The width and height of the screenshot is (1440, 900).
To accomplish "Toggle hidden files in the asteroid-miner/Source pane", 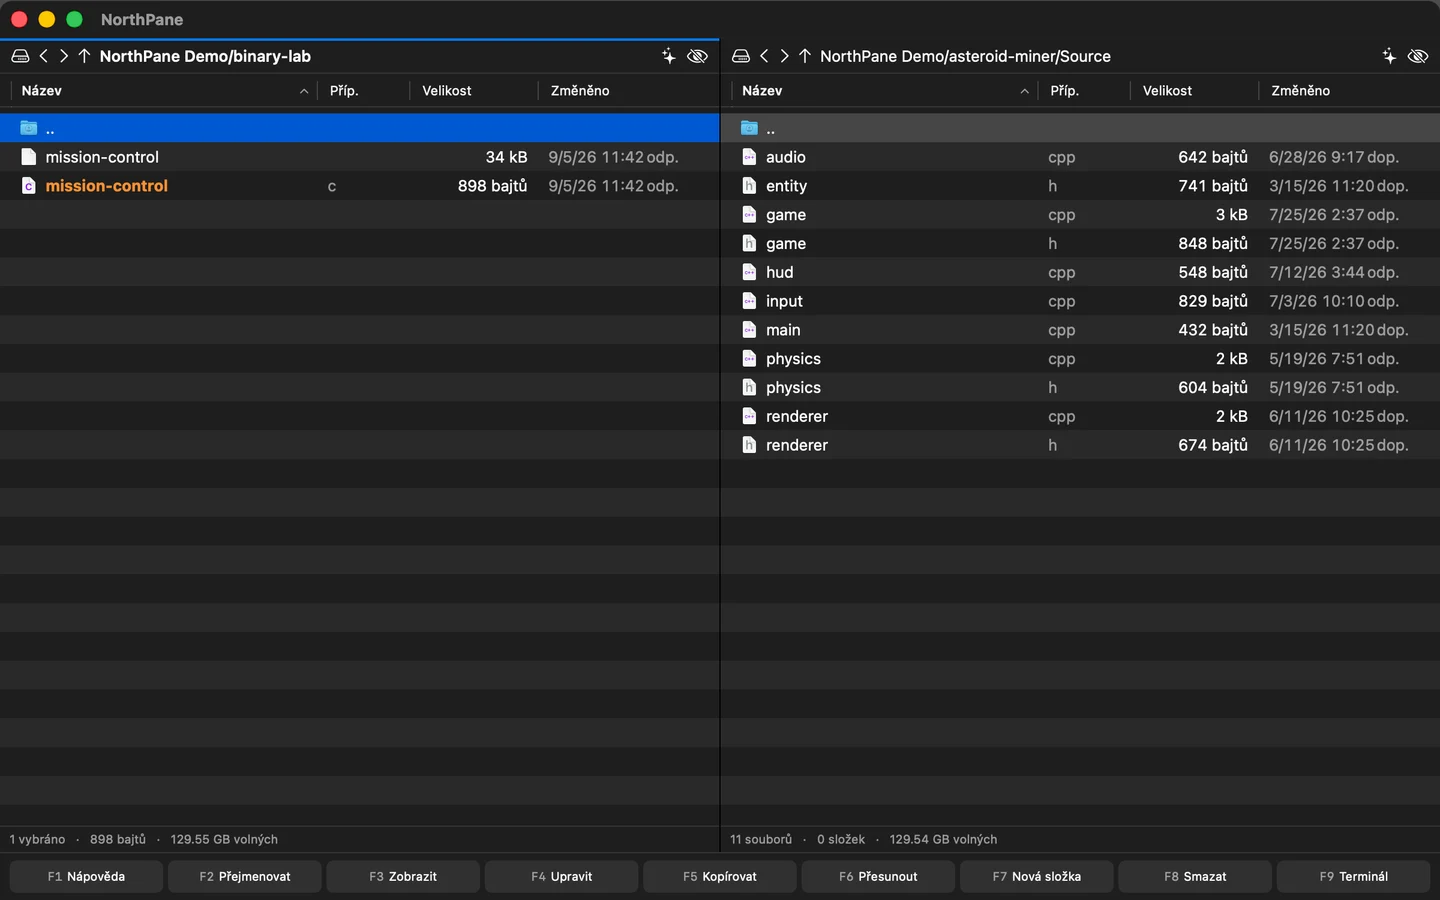I will pyautogui.click(x=1418, y=56).
